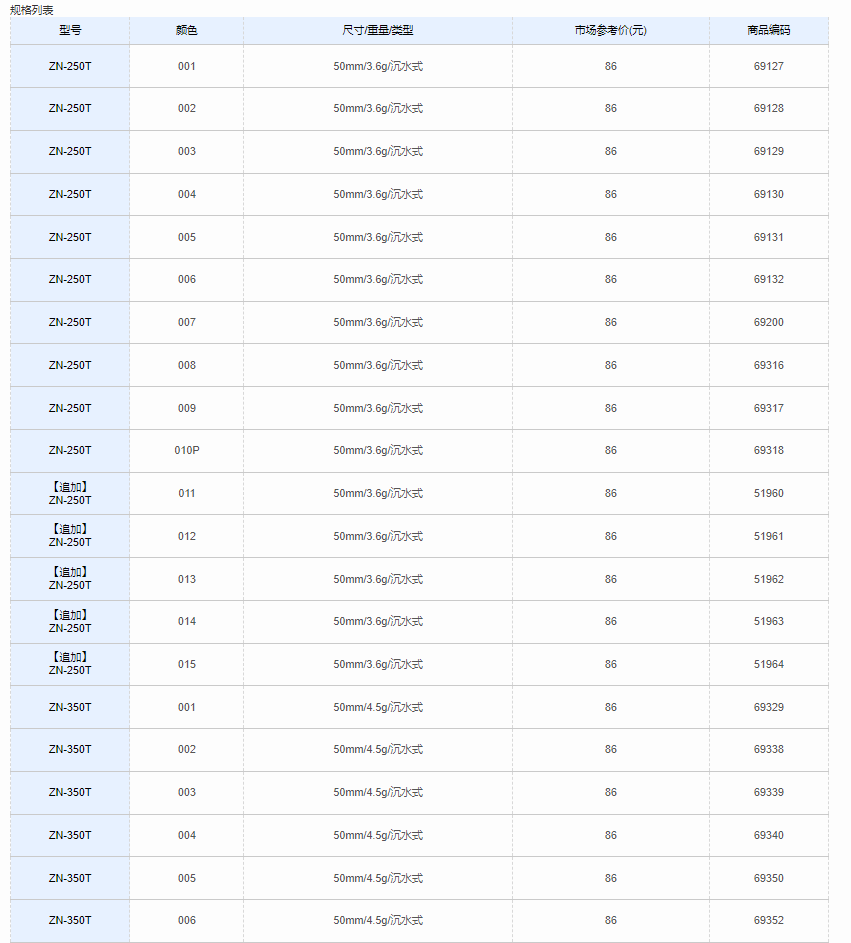Click the 50mm/4.5g/沉水式 spec in the 69340 row
851x943 pixels.
click(x=378, y=835)
